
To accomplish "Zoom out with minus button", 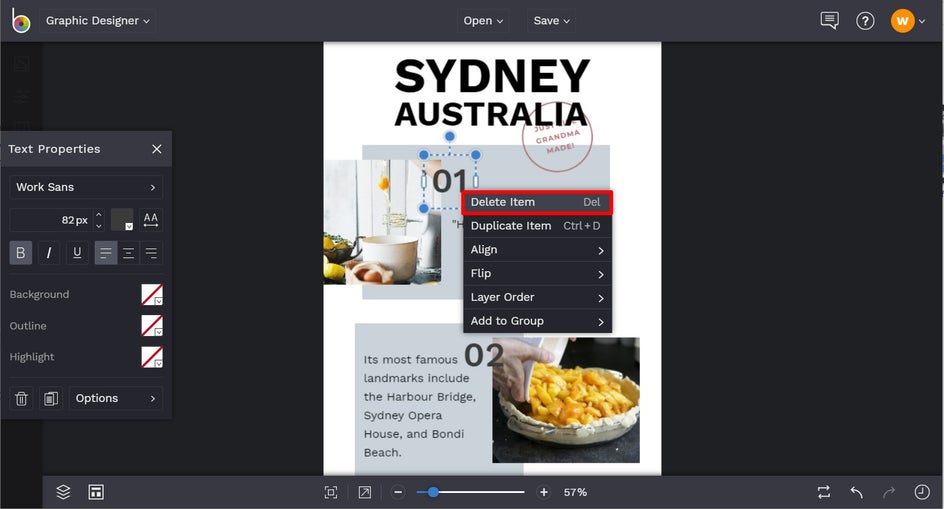I will pos(398,493).
